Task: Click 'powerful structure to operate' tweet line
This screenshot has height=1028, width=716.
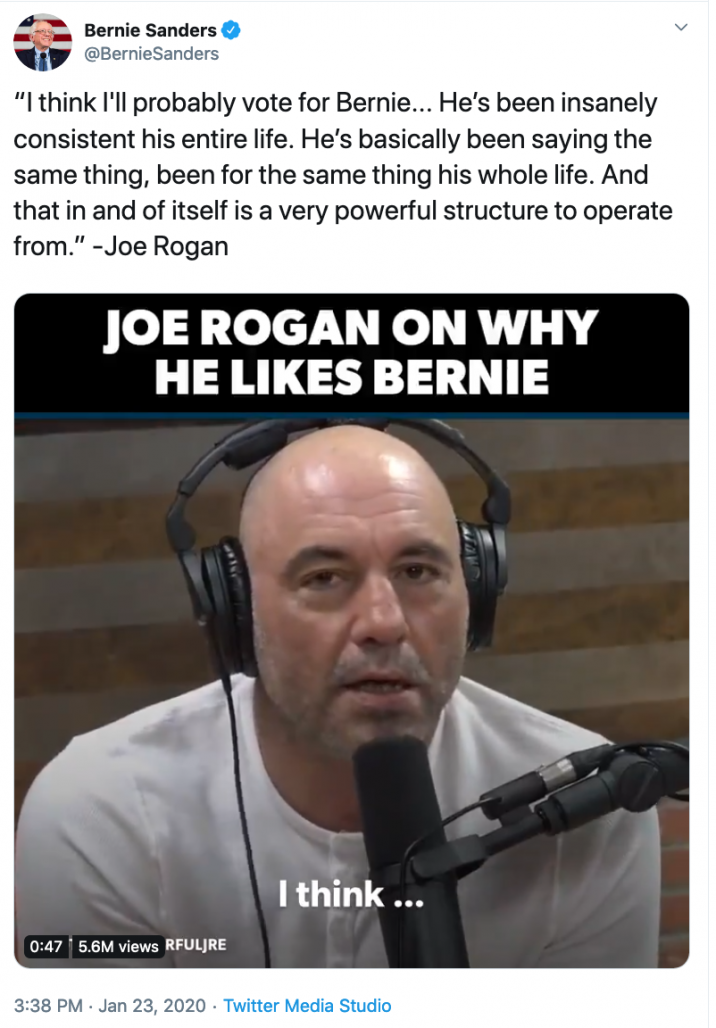Action: (504, 211)
